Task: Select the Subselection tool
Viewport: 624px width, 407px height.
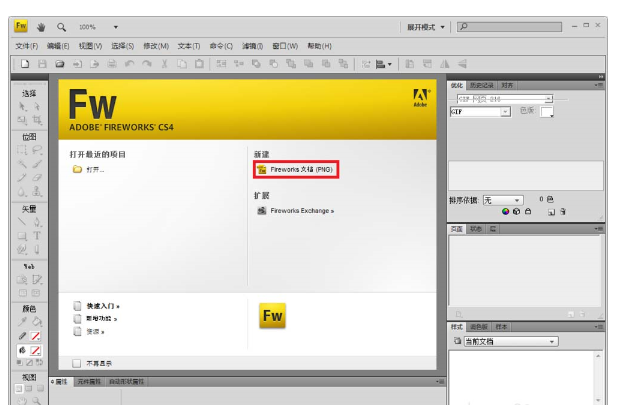Action: [x=37, y=107]
